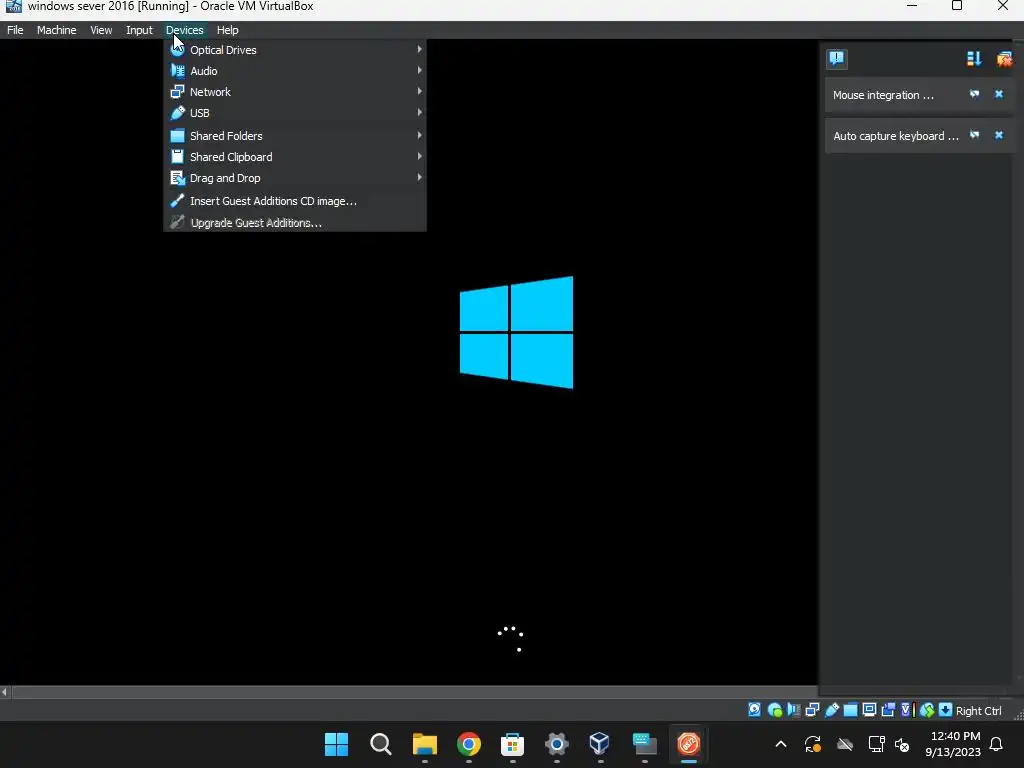
Task: Open the Windows notification bell
Action: 997,744
